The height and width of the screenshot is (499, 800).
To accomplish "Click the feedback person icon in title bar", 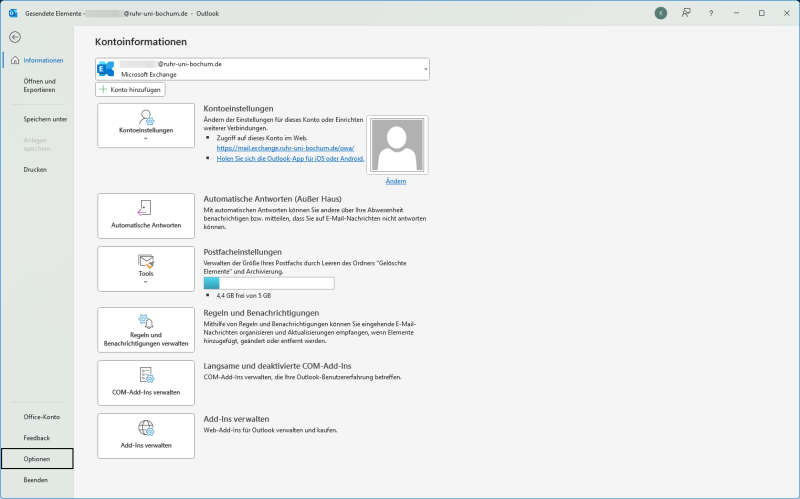I will tap(686, 13).
